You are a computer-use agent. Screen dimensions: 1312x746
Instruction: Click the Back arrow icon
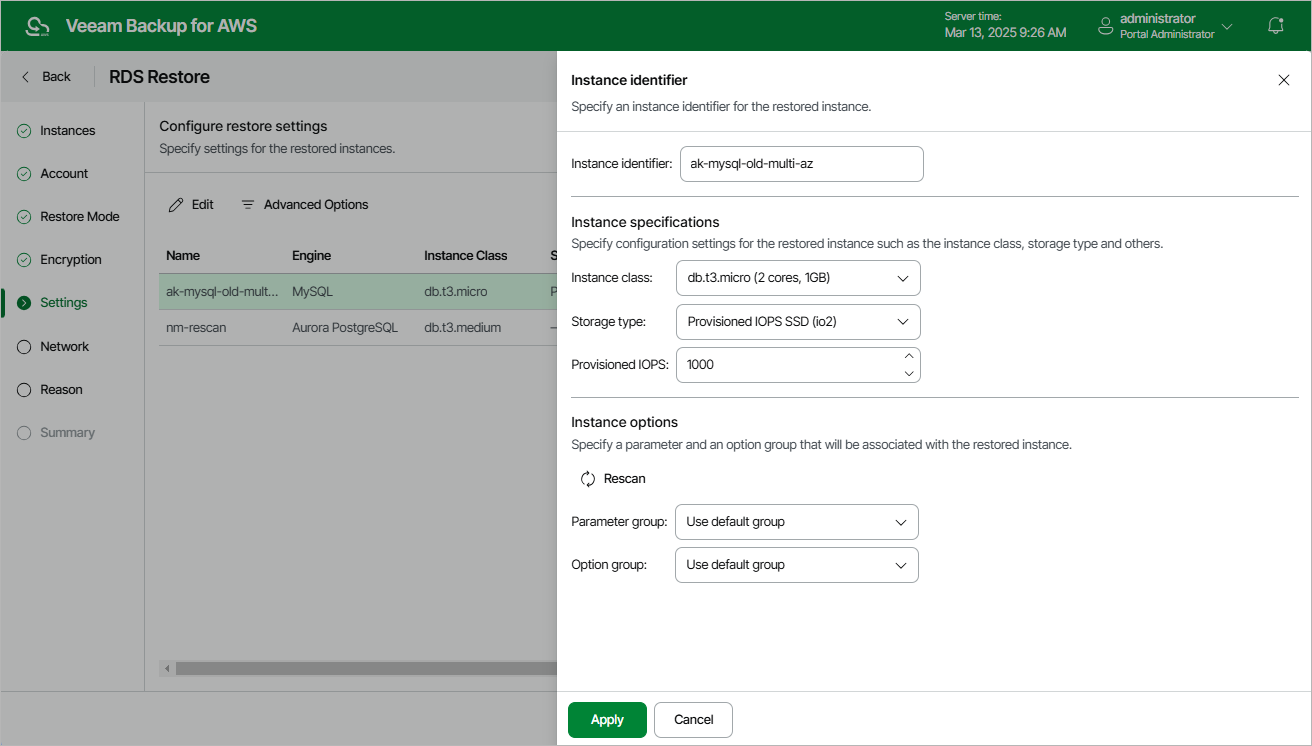click(x=26, y=77)
